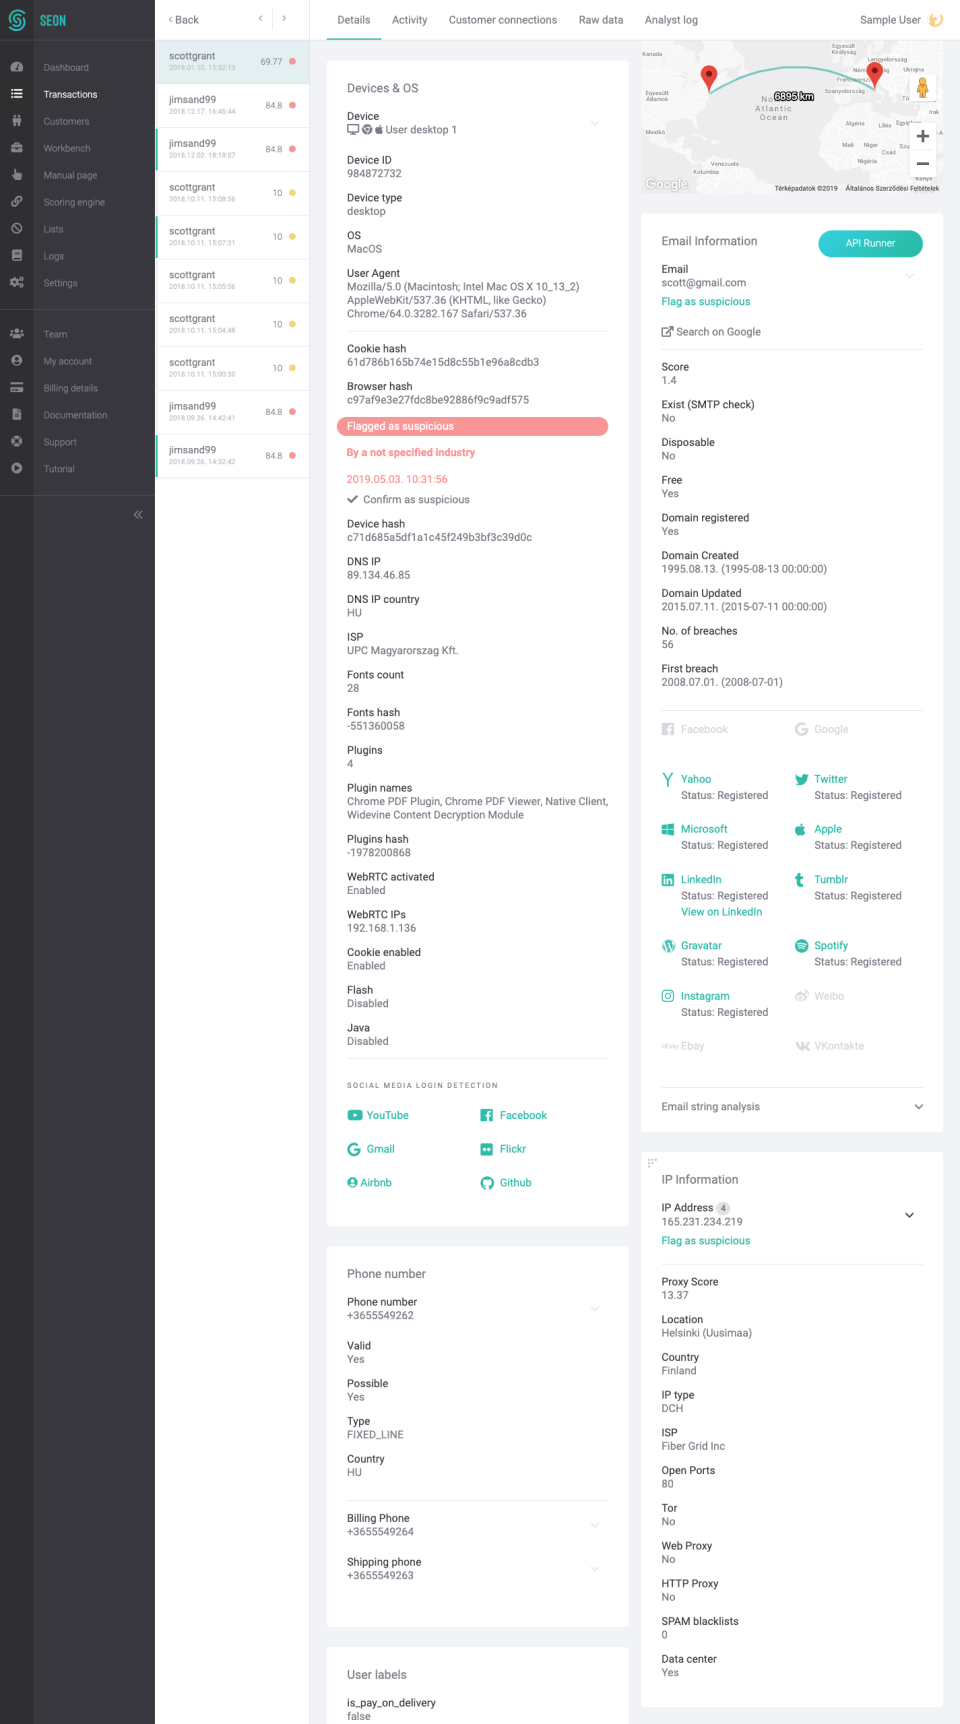Expand the Device details chevron

tap(595, 123)
